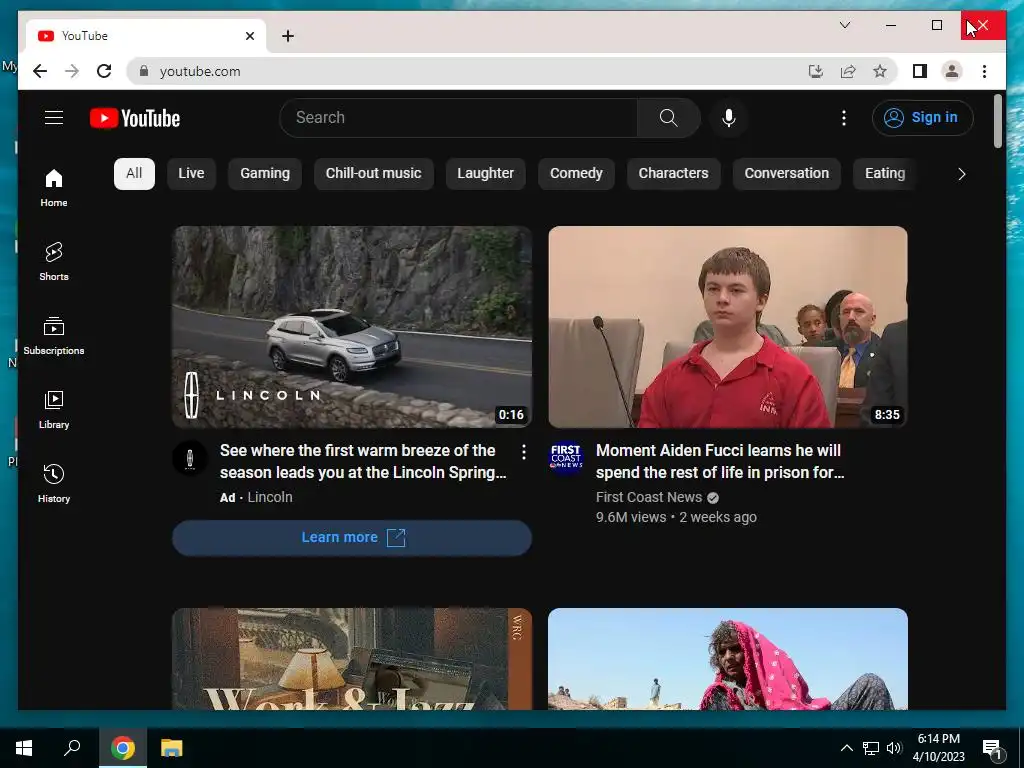Select the Comedy filter chip
Image resolution: width=1024 pixels, height=768 pixels.
(576, 174)
